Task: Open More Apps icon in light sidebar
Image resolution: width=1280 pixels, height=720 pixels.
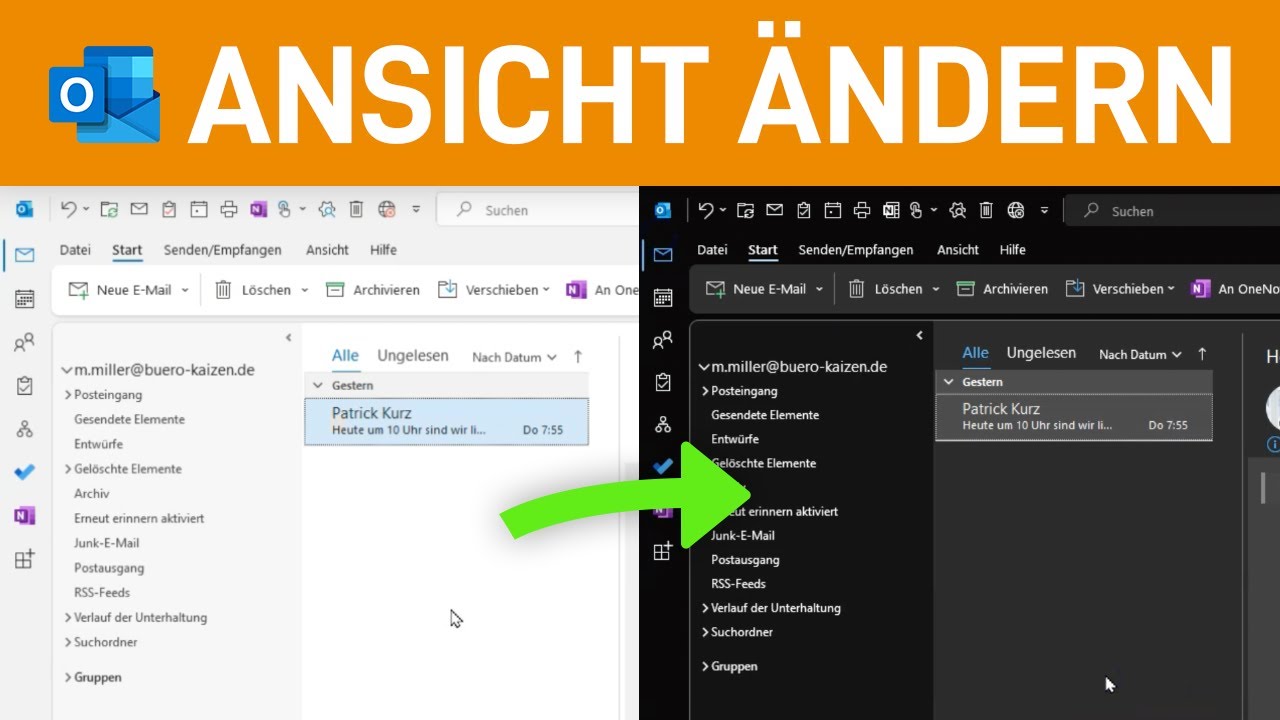Action: [x=25, y=559]
